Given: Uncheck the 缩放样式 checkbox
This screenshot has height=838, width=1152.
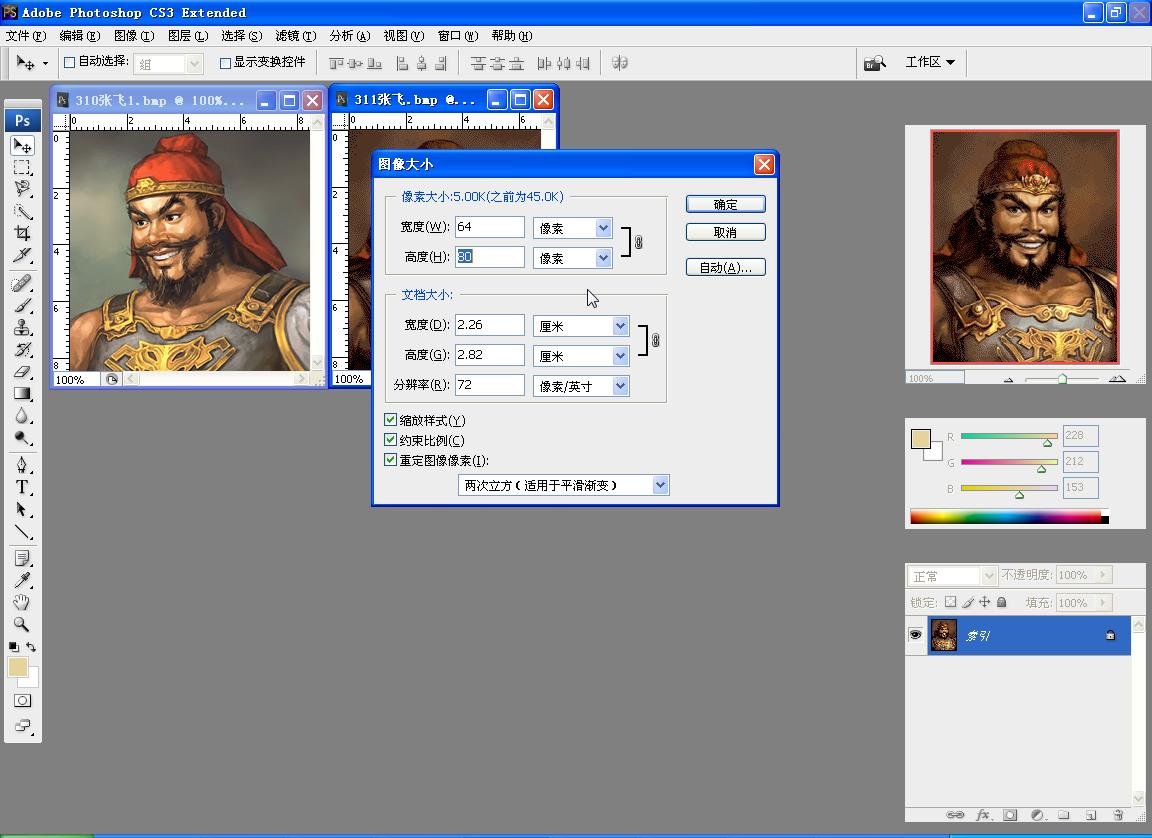Looking at the screenshot, I should click(391, 420).
